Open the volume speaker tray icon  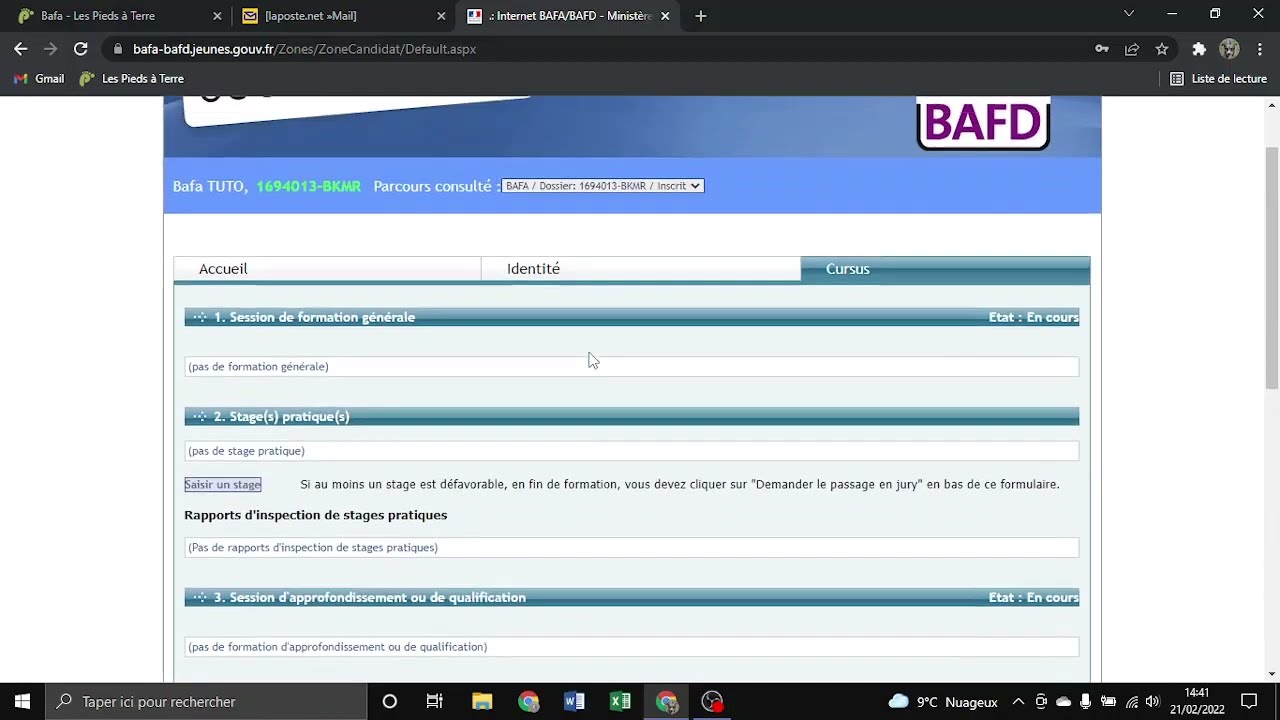pos(1153,701)
